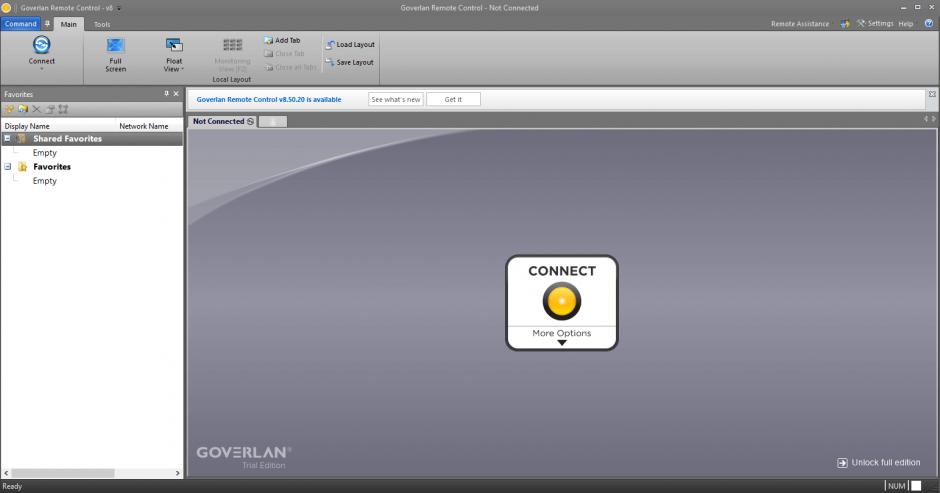Collapse the Favorites tree node

point(7,167)
